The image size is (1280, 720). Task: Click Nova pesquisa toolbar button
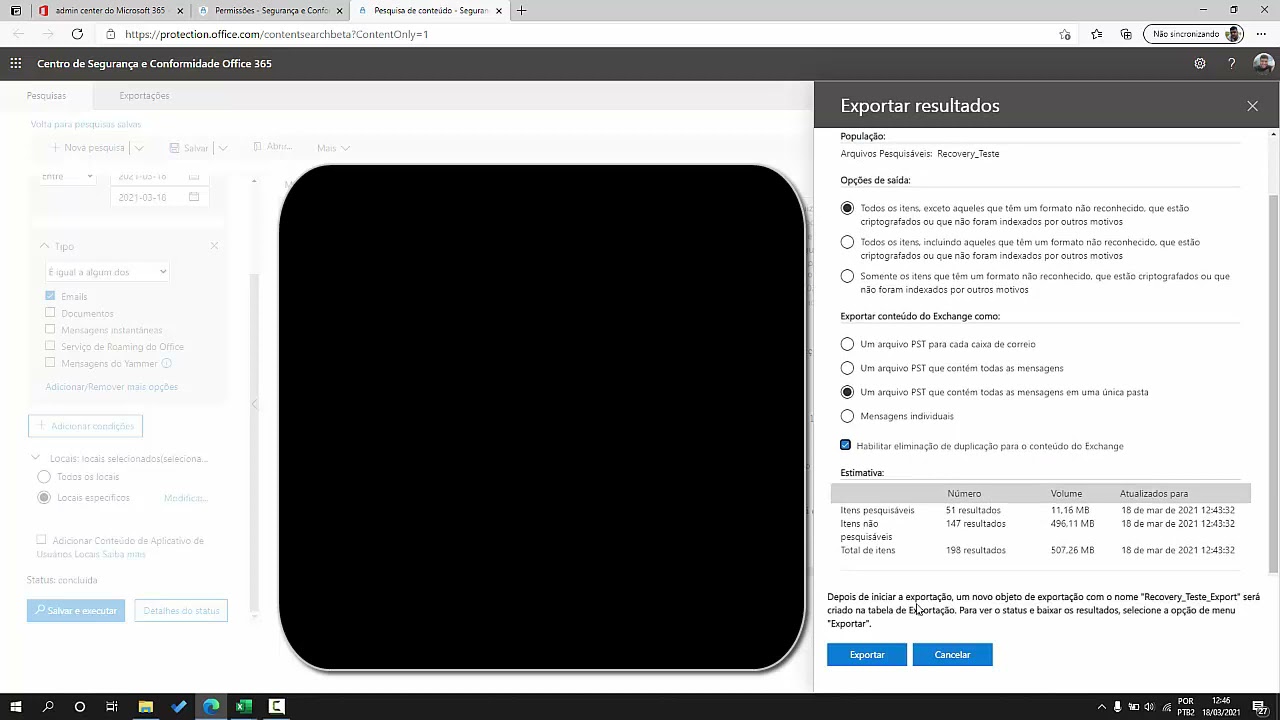point(87,148)
